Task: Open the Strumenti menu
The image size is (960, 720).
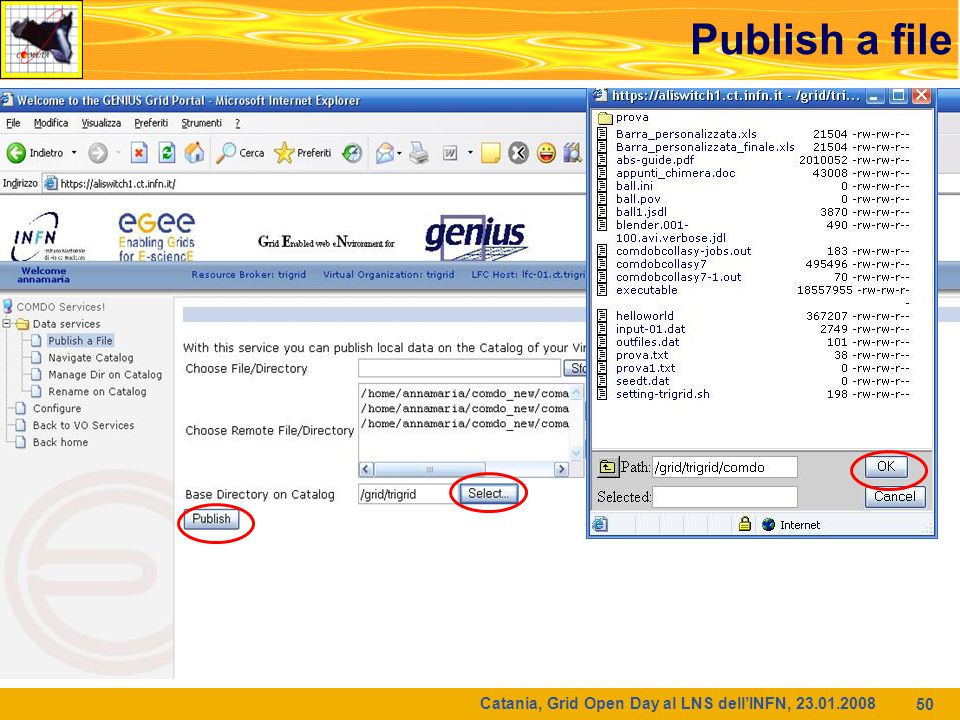Action: [201, 123]
